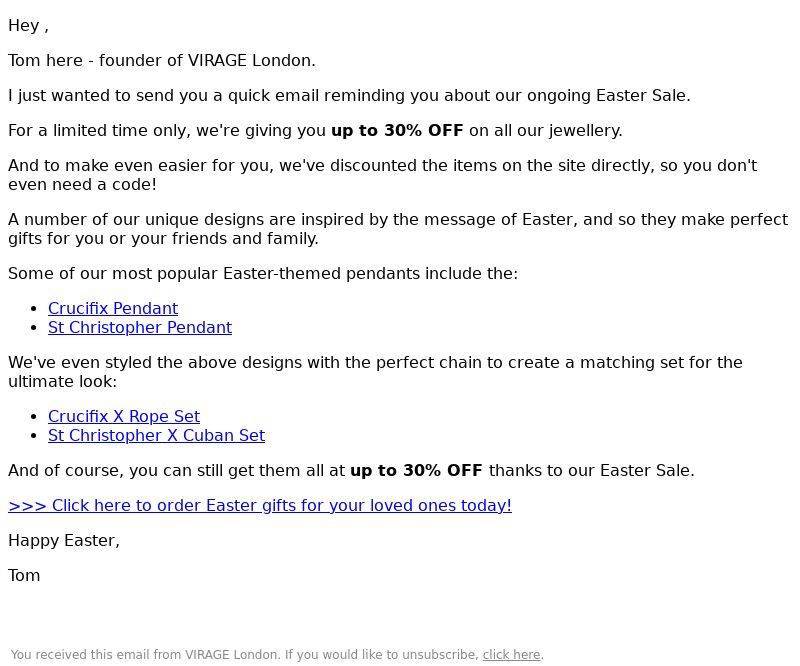This screenshot has height=666, width=800.
Task: Unsubscribe via the footer click here link
Action: click(x=511, y=654)
